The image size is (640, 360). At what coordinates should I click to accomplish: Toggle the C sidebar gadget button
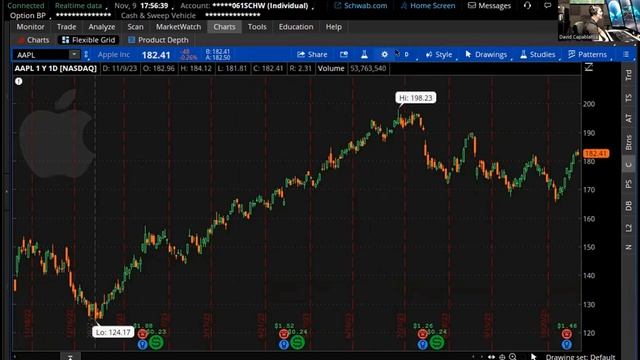[629, 164]
